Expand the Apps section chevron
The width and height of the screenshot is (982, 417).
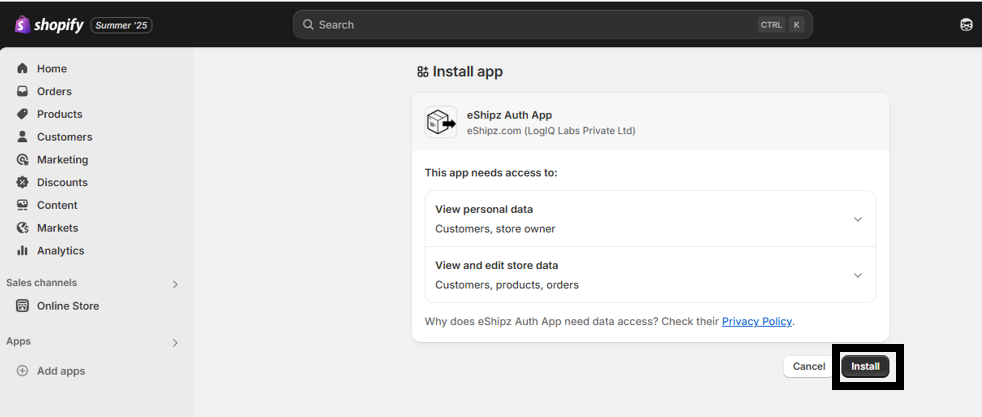coord(175,343)
